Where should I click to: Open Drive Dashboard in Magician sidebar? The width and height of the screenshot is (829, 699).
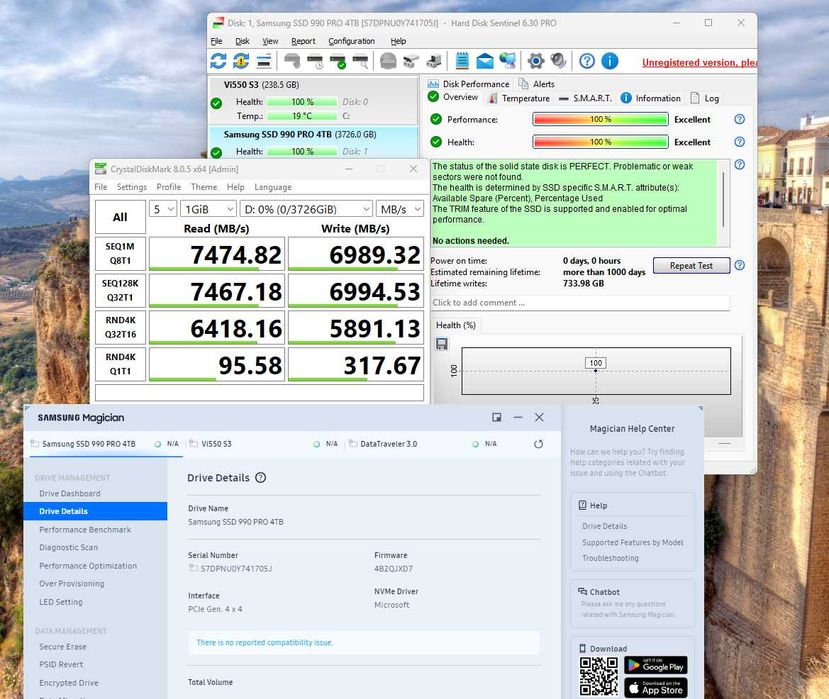point(70,493)
